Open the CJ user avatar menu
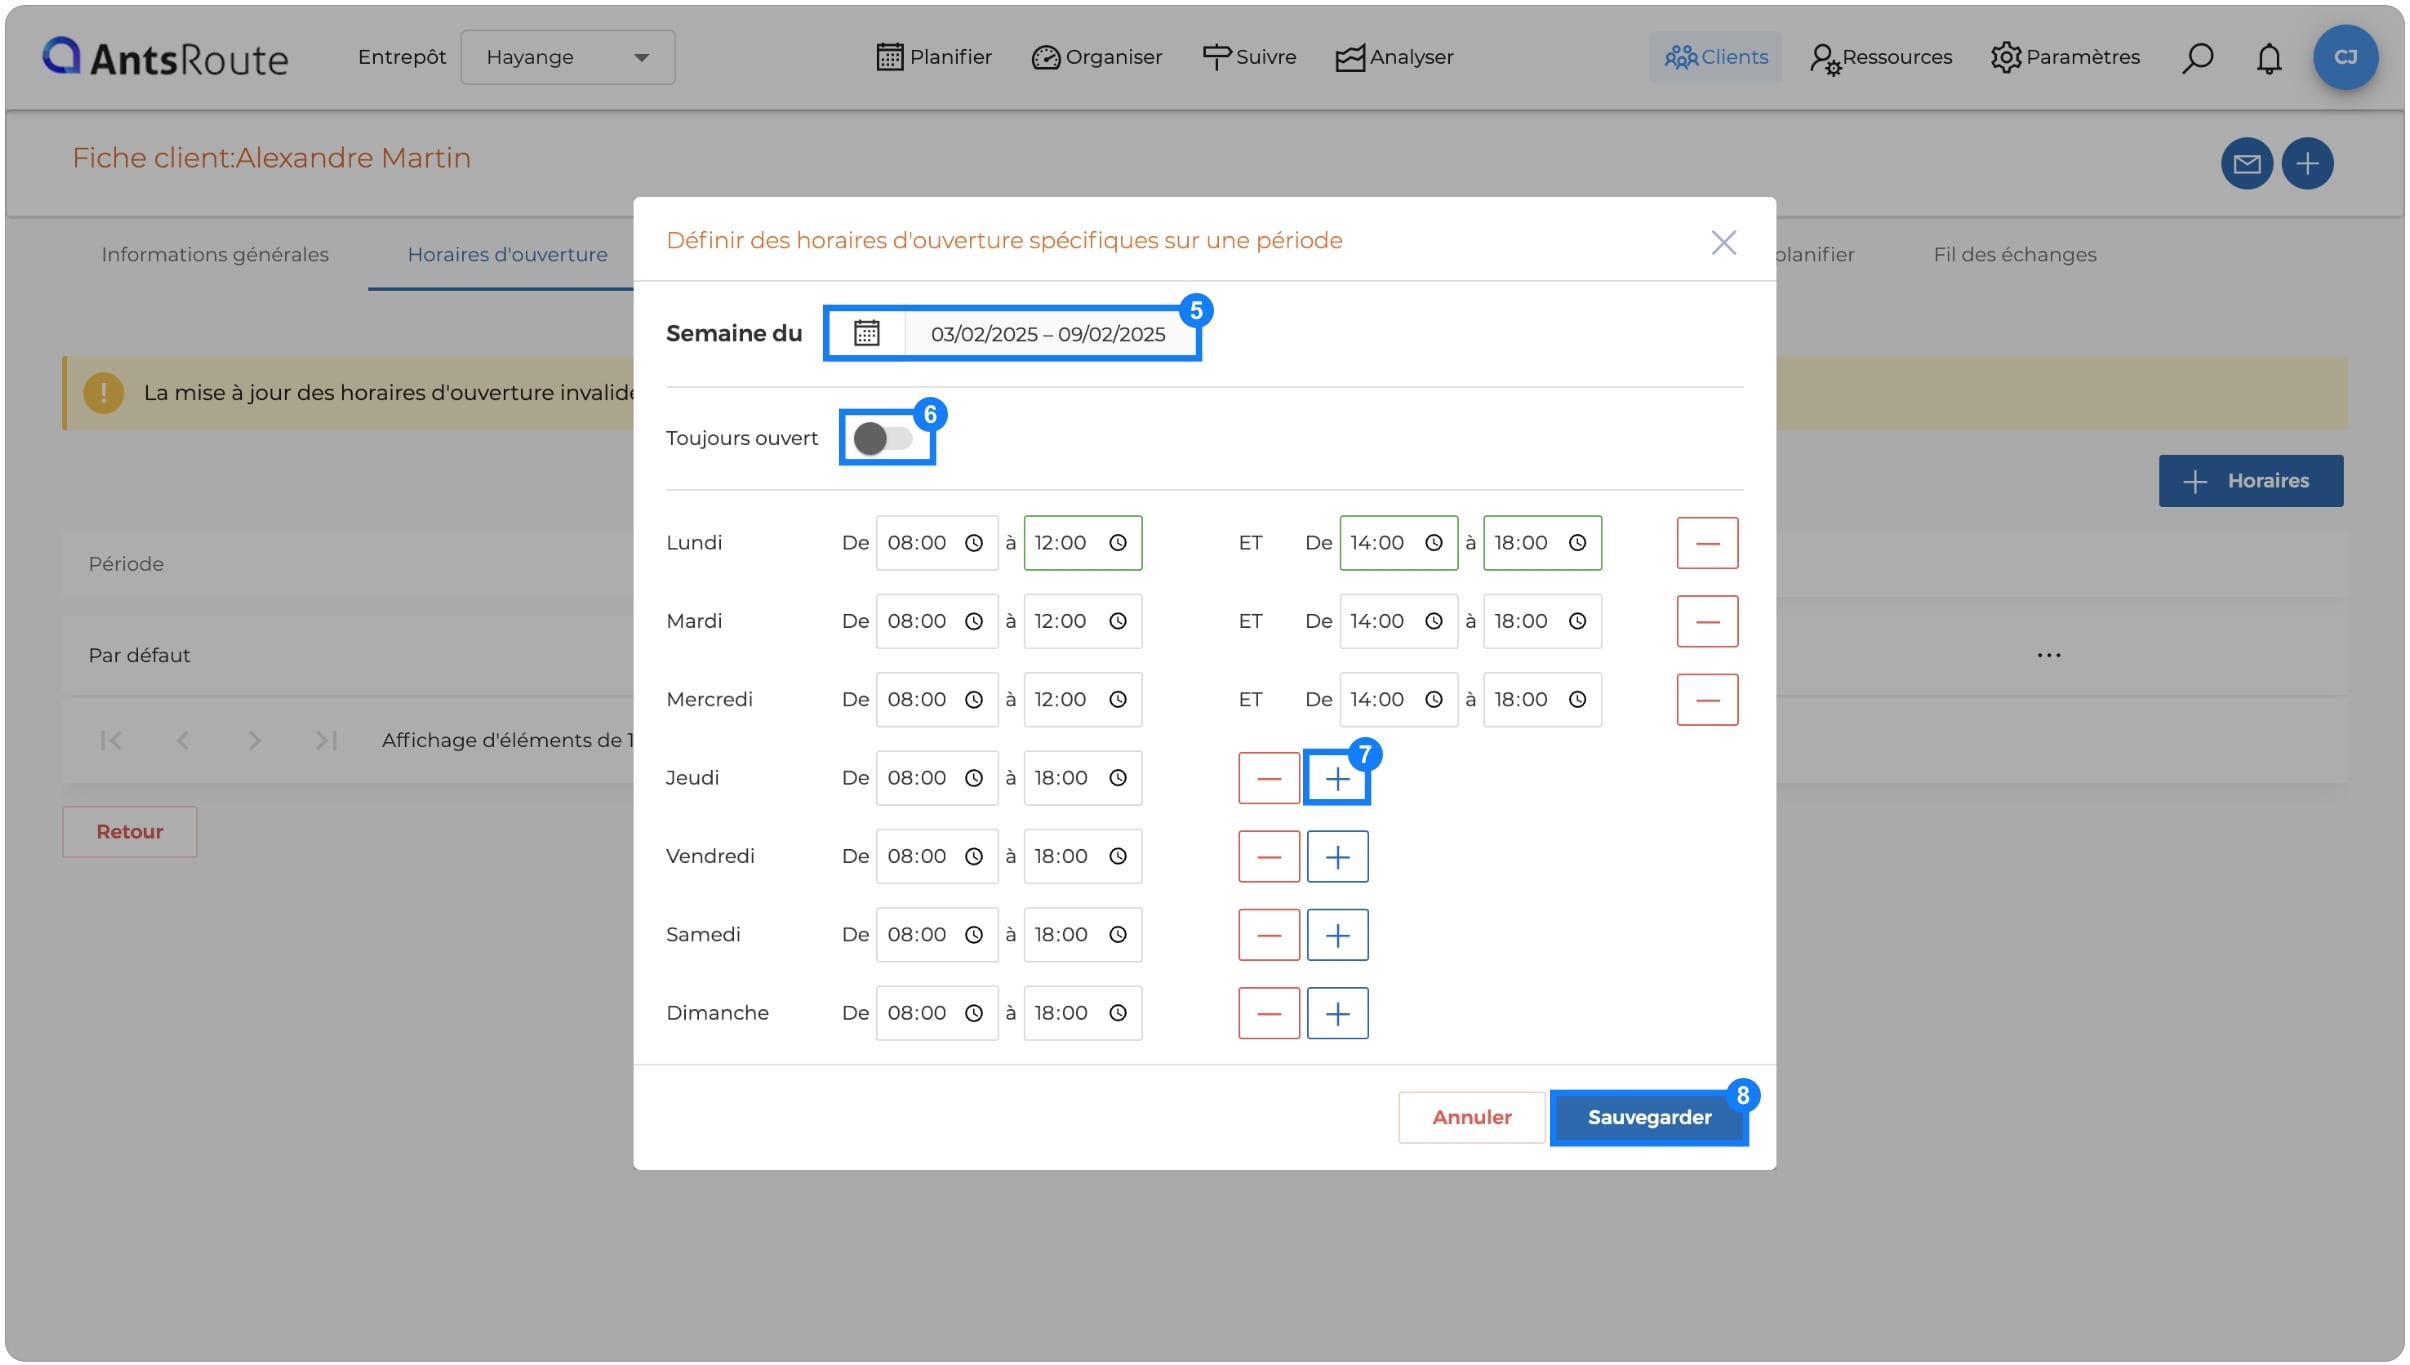This screenshot has height=1365, width=2410. 2345,57
